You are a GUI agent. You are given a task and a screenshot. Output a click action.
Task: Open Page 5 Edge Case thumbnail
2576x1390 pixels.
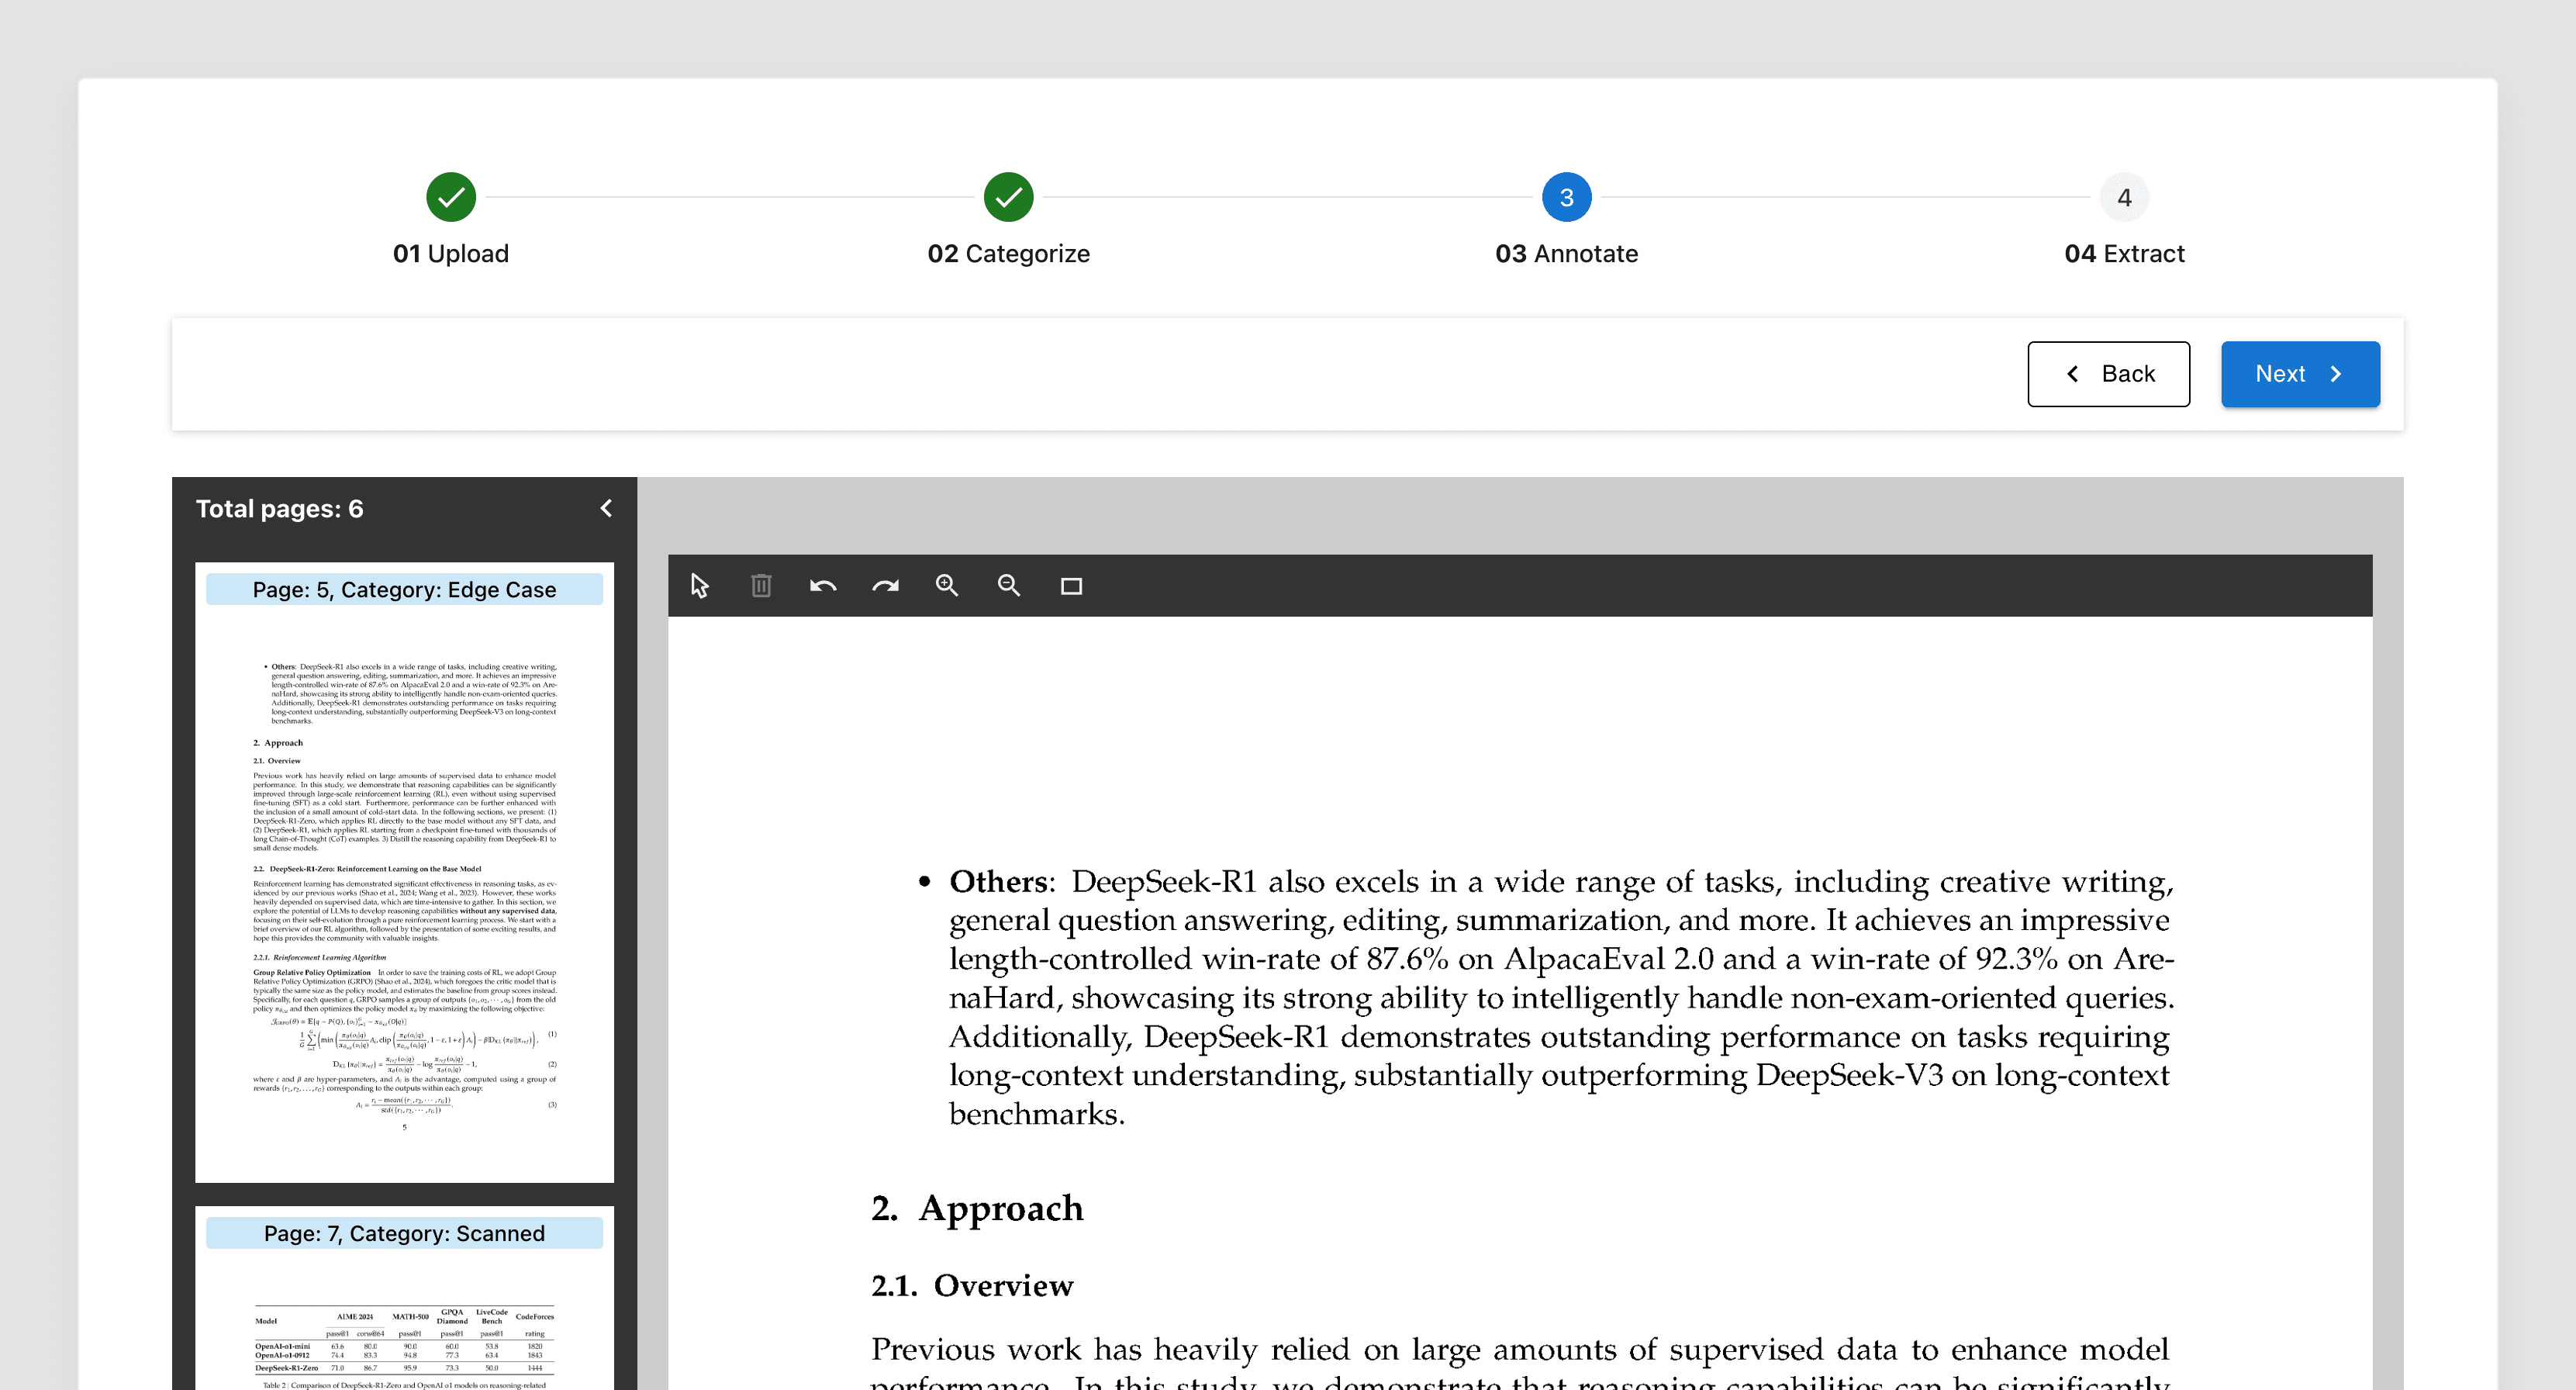pyautogui.click(x=404, y=872)
